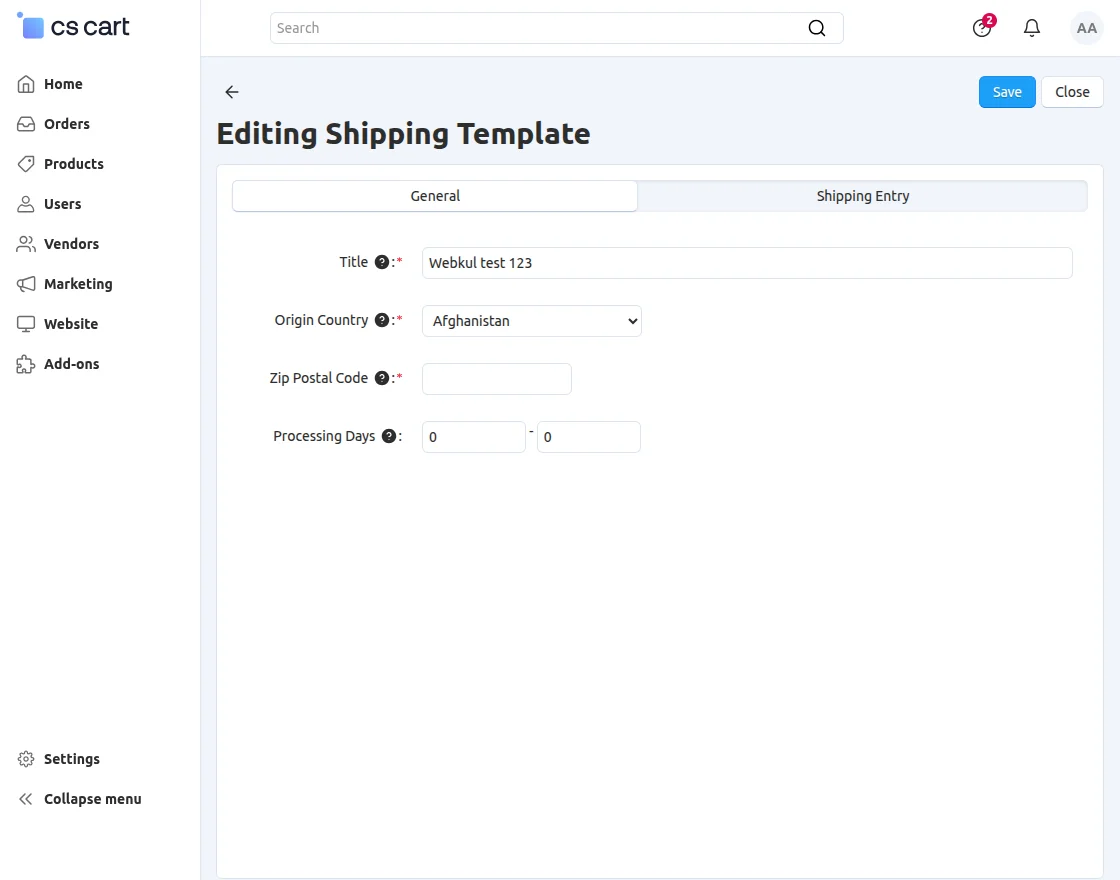Click the Products tag icon
This screenshot has height=880, width=1120.
pos(26,164)
